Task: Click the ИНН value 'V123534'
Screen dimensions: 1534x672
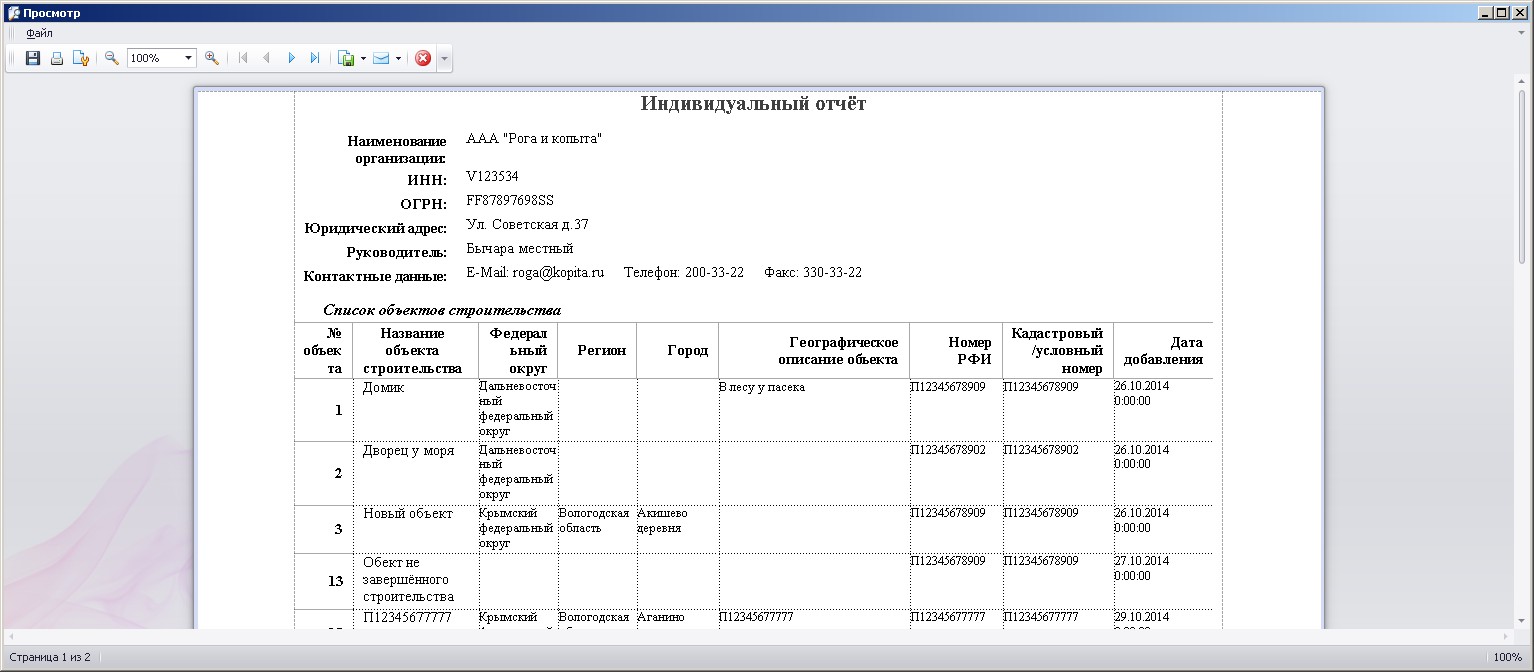Action: tap(492, 176)
